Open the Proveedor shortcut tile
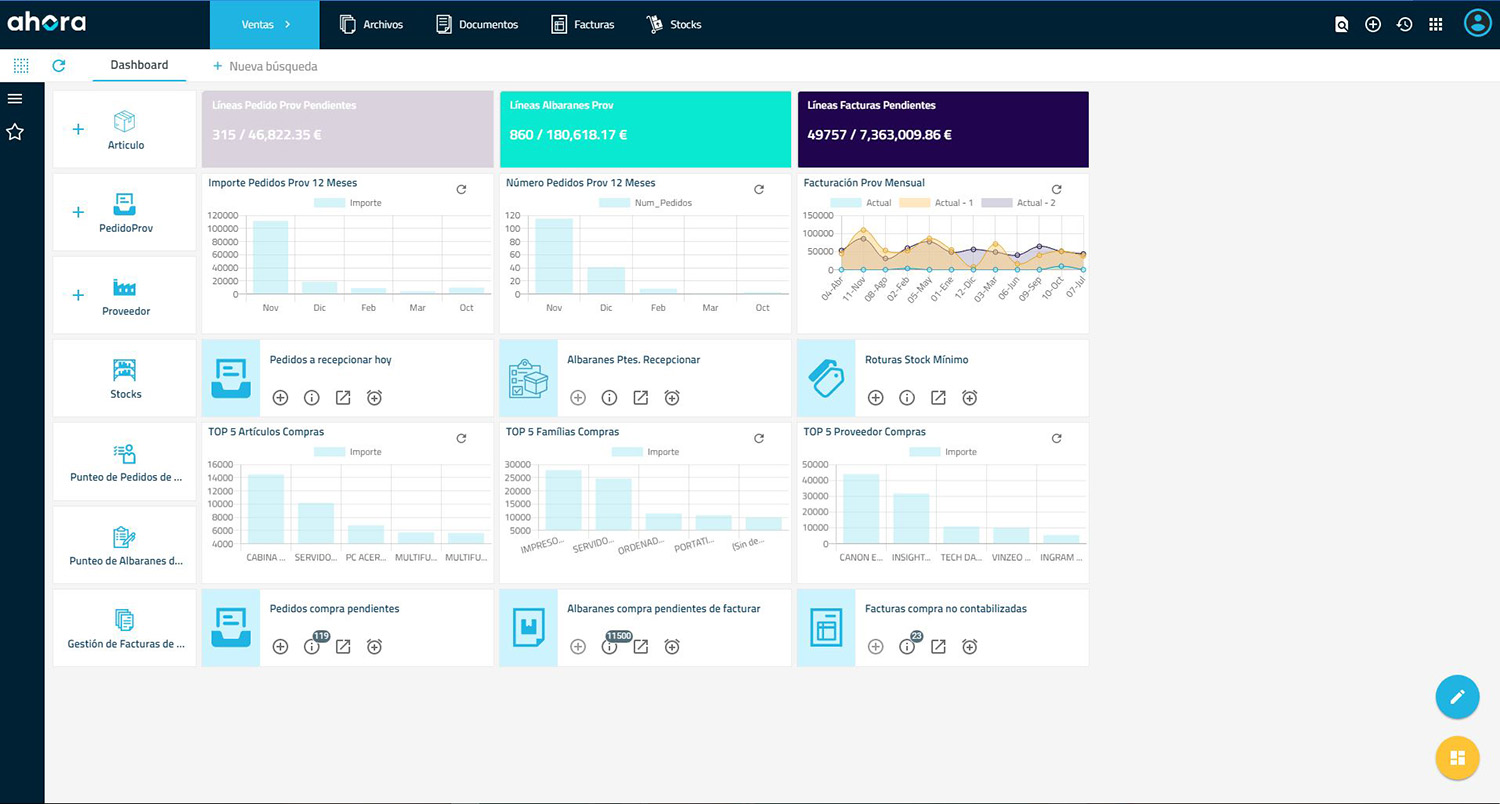 (x=125, y=295)
